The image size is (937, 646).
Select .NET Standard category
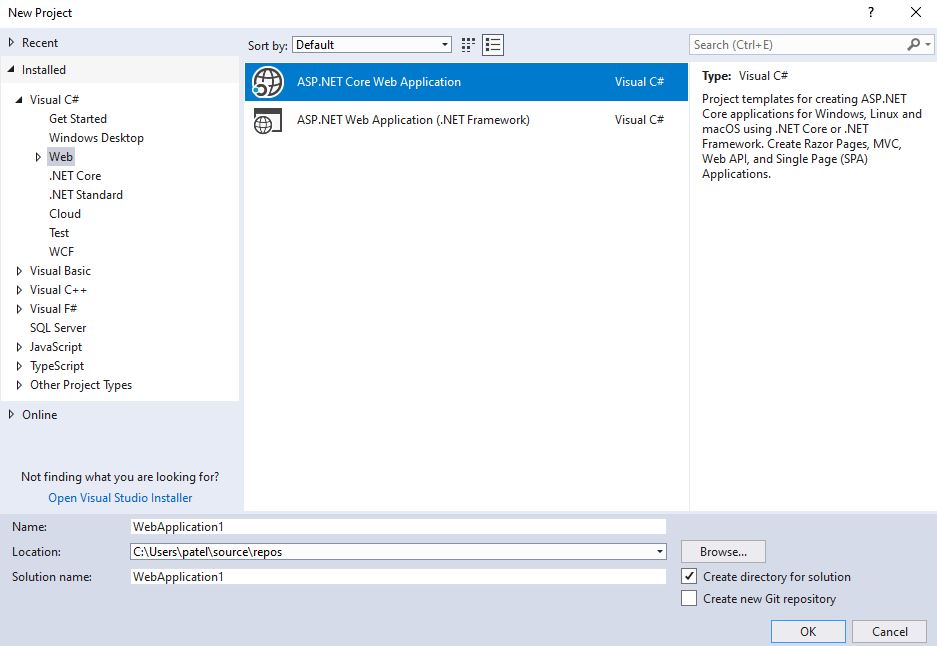(85, 195)
